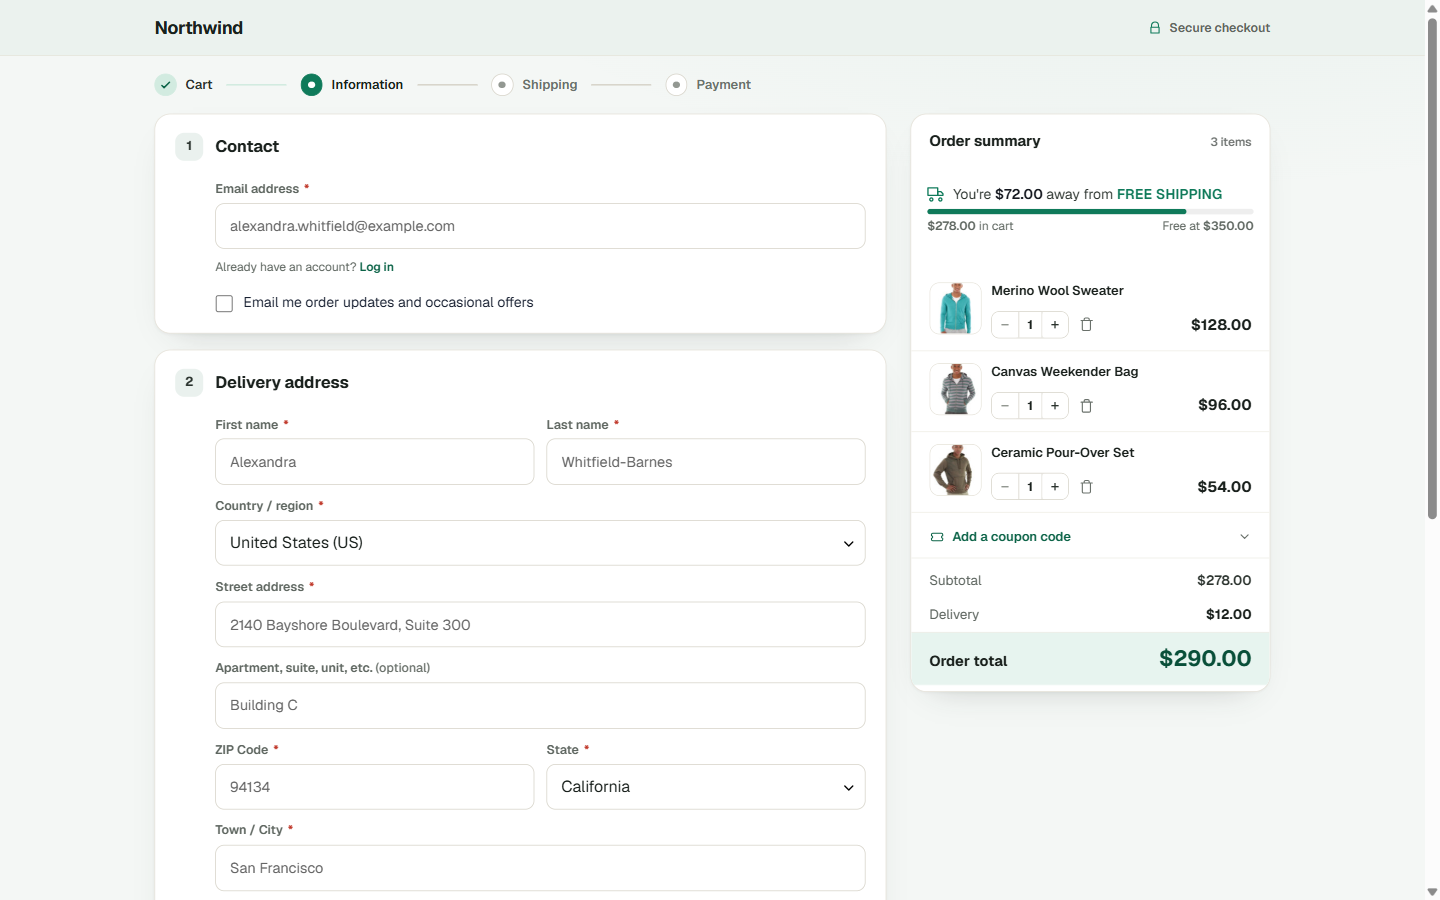Focus the First name field
Screen dimensions: 1440x900
pos(375,462)
